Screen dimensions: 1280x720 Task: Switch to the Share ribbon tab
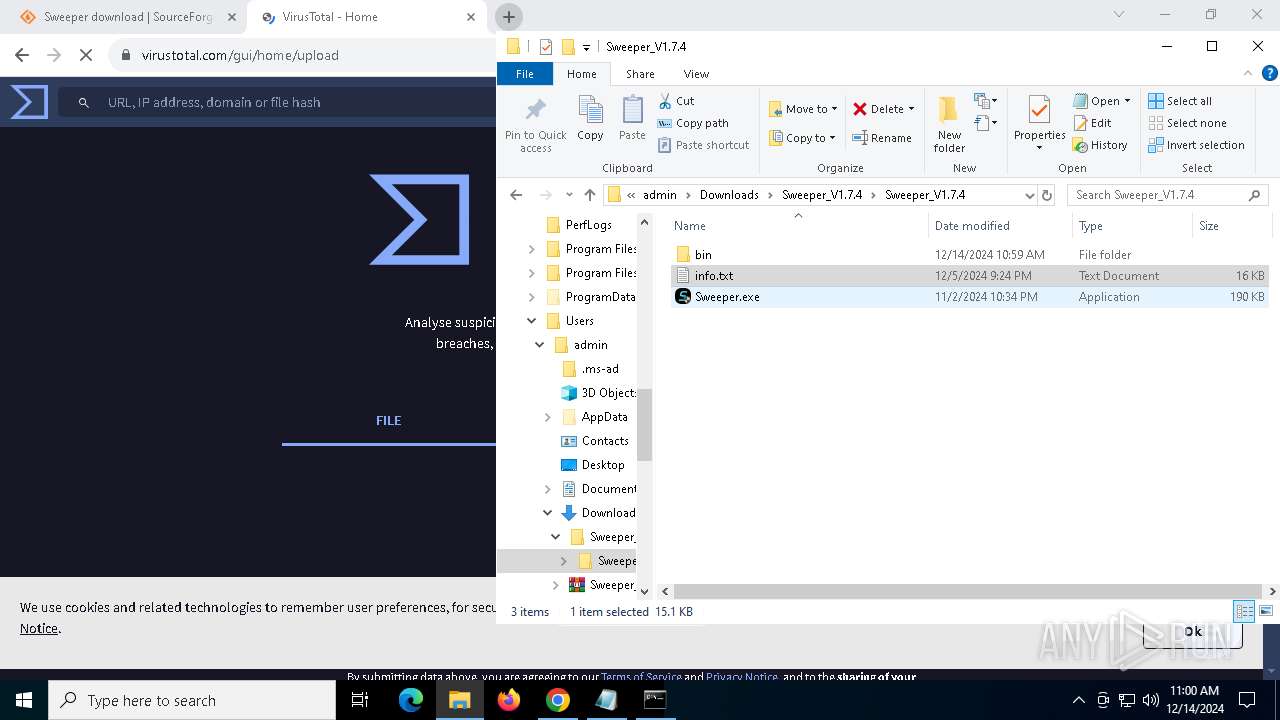(640, 74)
